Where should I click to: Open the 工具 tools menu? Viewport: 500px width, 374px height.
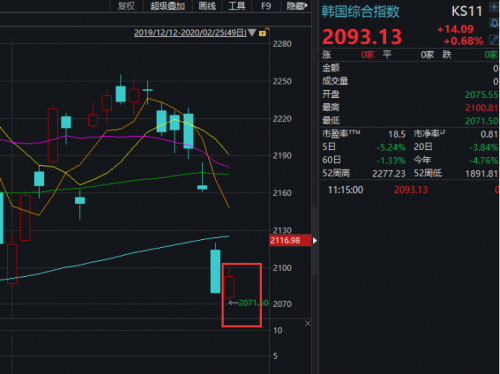[237, 6]
